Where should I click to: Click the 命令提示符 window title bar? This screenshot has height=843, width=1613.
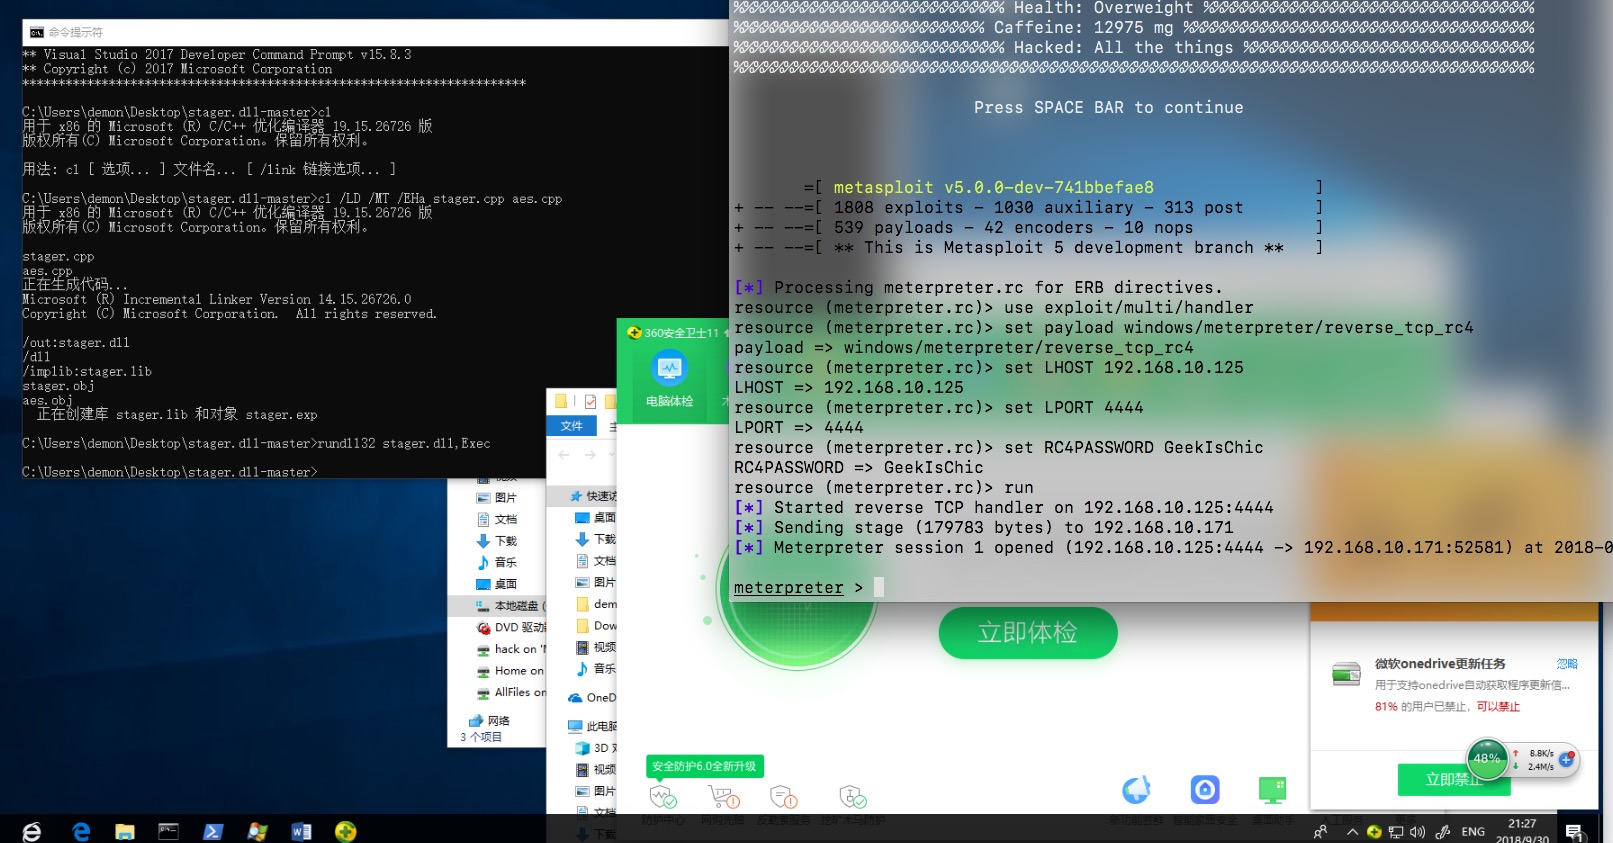pos(375,32)
